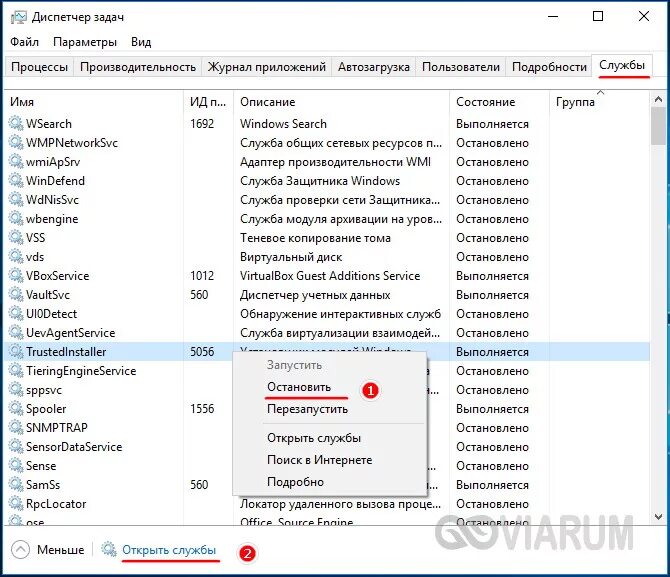Select Диспетчер учетных данных description
Screen dimensions: 670x577
tap(315, 295)
